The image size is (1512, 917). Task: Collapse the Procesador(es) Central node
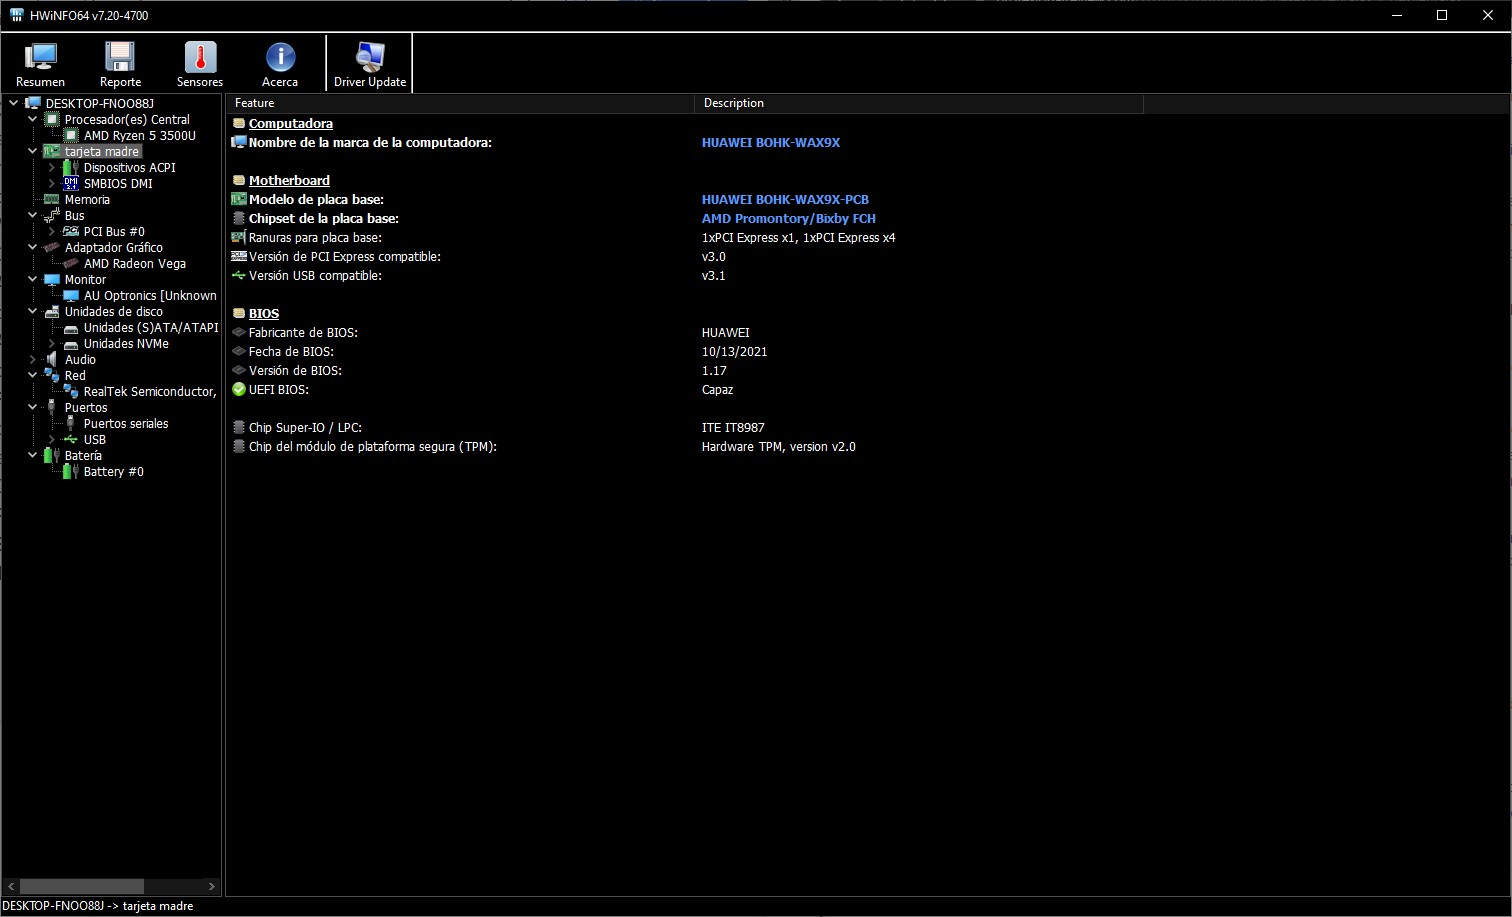point(32,119)
